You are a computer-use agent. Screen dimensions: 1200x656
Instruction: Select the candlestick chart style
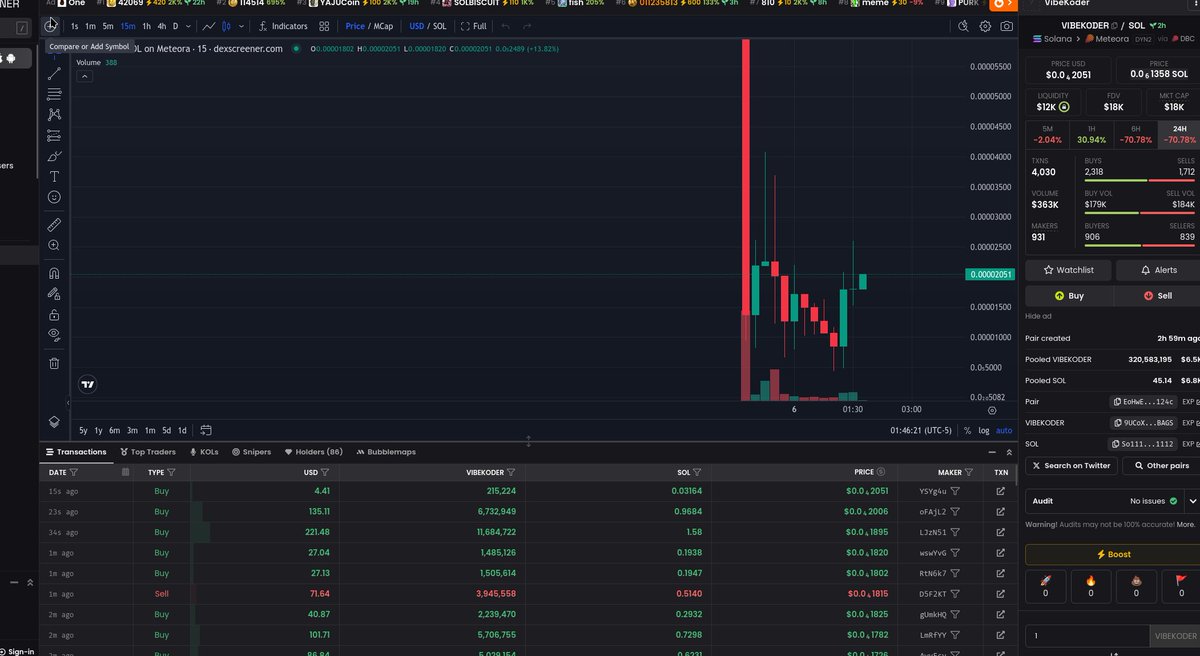227,26
